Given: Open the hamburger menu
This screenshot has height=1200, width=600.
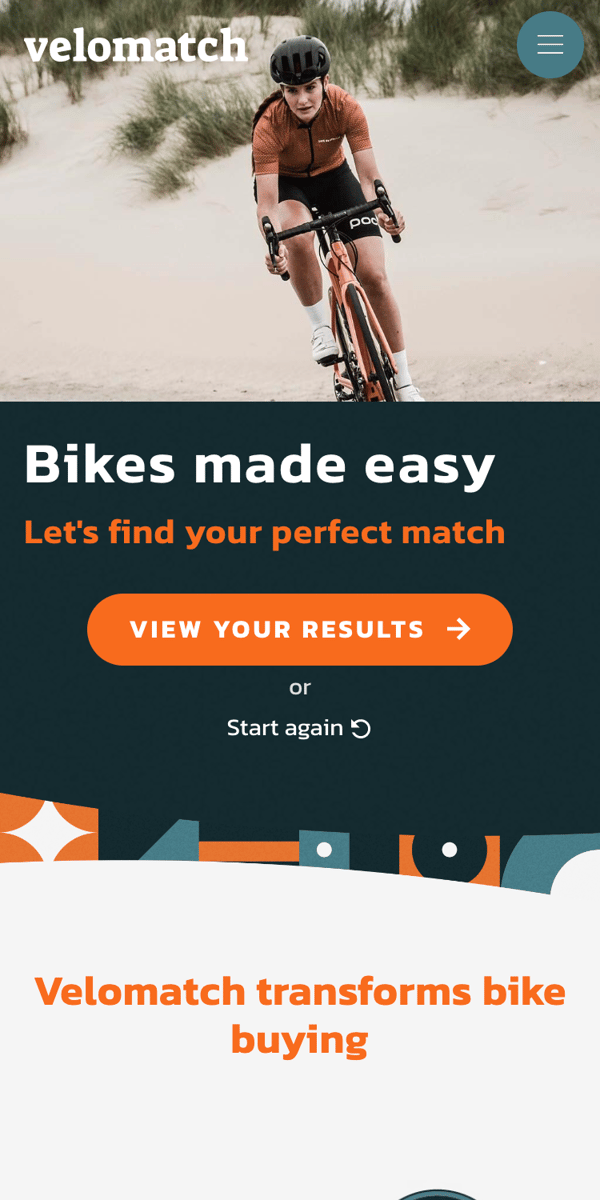Looking at the screenshot, I should [550, 45].
